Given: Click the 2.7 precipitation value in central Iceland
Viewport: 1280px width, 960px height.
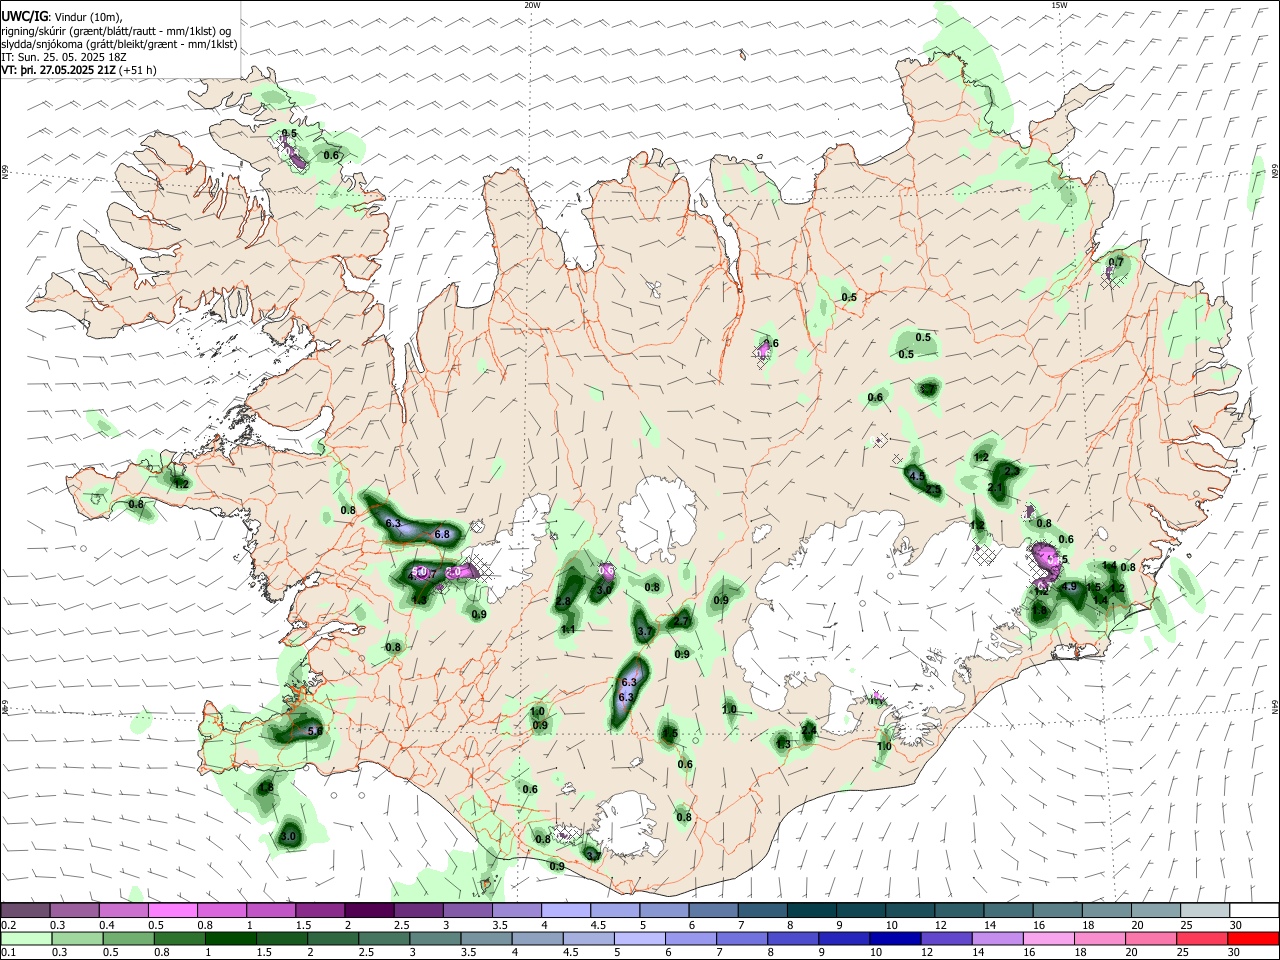Looking at the screenshot, I should coord(682,621).
